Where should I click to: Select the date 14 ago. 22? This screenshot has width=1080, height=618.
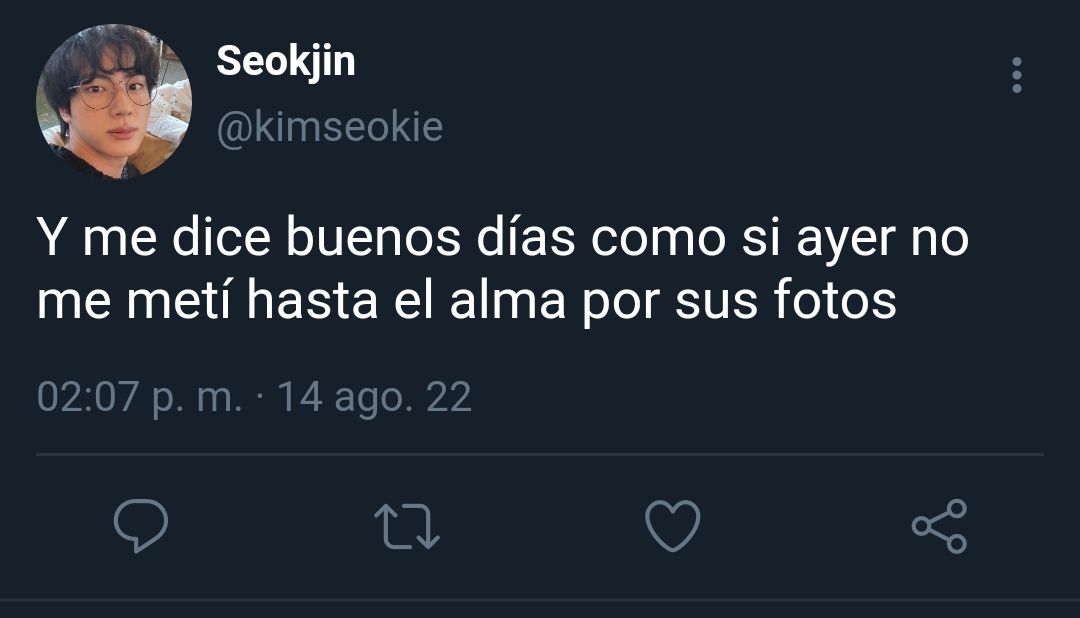(x=375, y=398)
